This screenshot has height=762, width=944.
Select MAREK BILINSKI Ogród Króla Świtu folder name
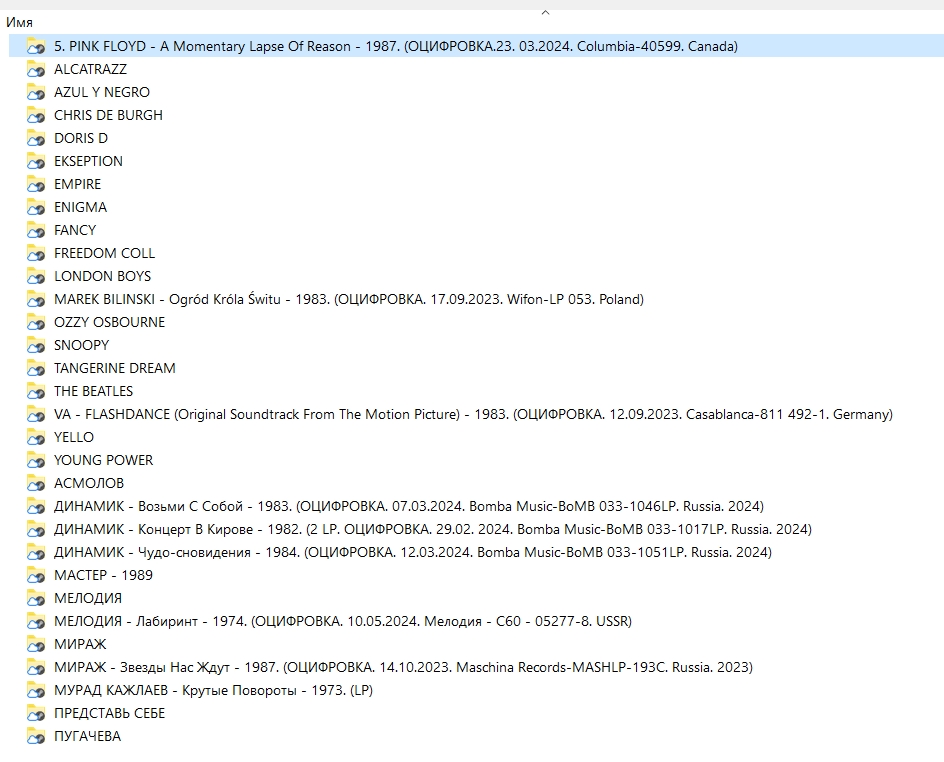click(349, 299)
